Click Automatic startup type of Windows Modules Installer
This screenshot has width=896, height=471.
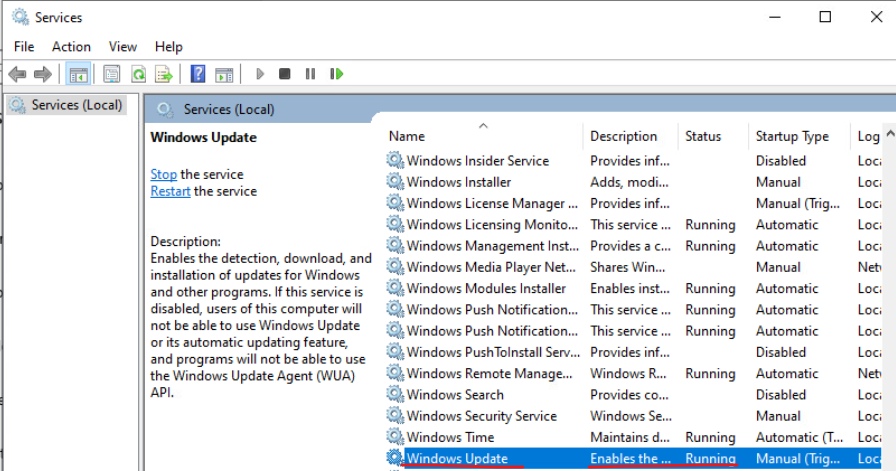pyautogui.click(x=787, y=289)
